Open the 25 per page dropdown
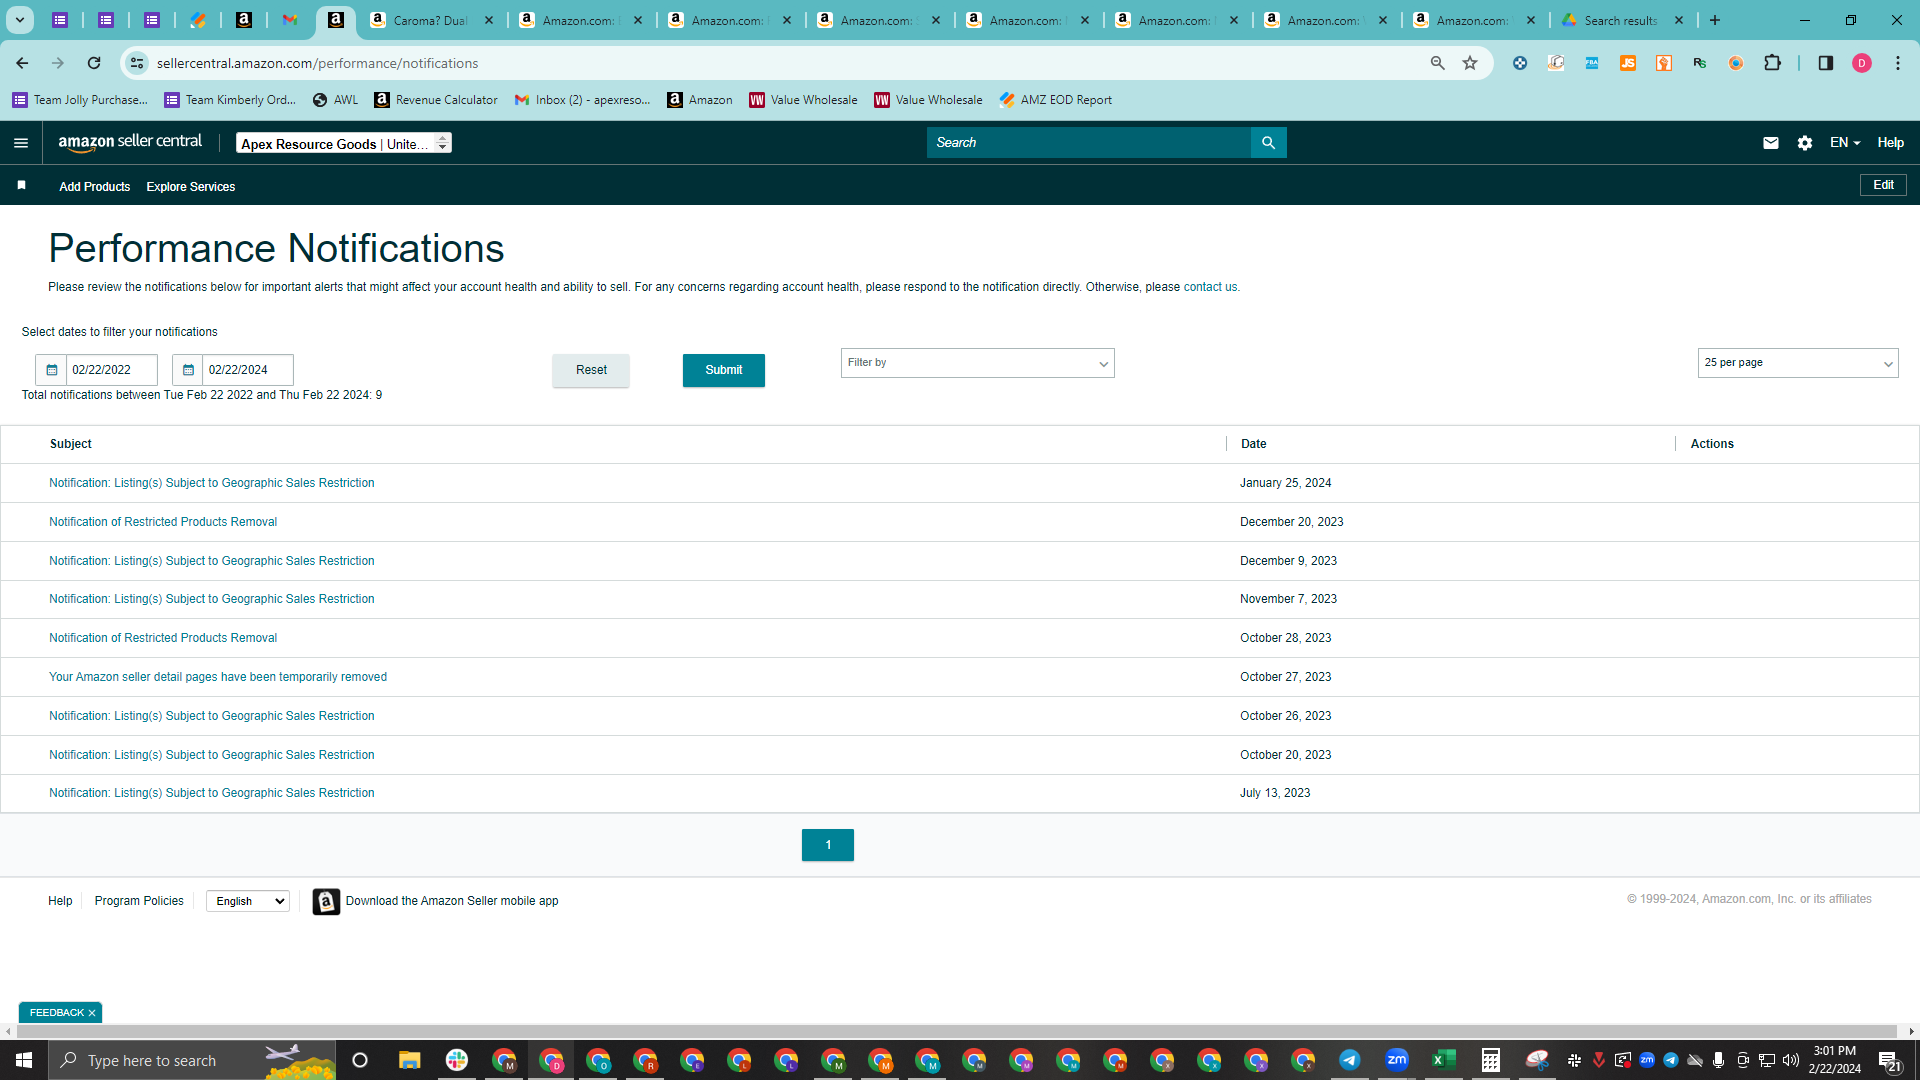Screen dimensions: 1920x1080 pyautogui.click(x=1797, y=363)
